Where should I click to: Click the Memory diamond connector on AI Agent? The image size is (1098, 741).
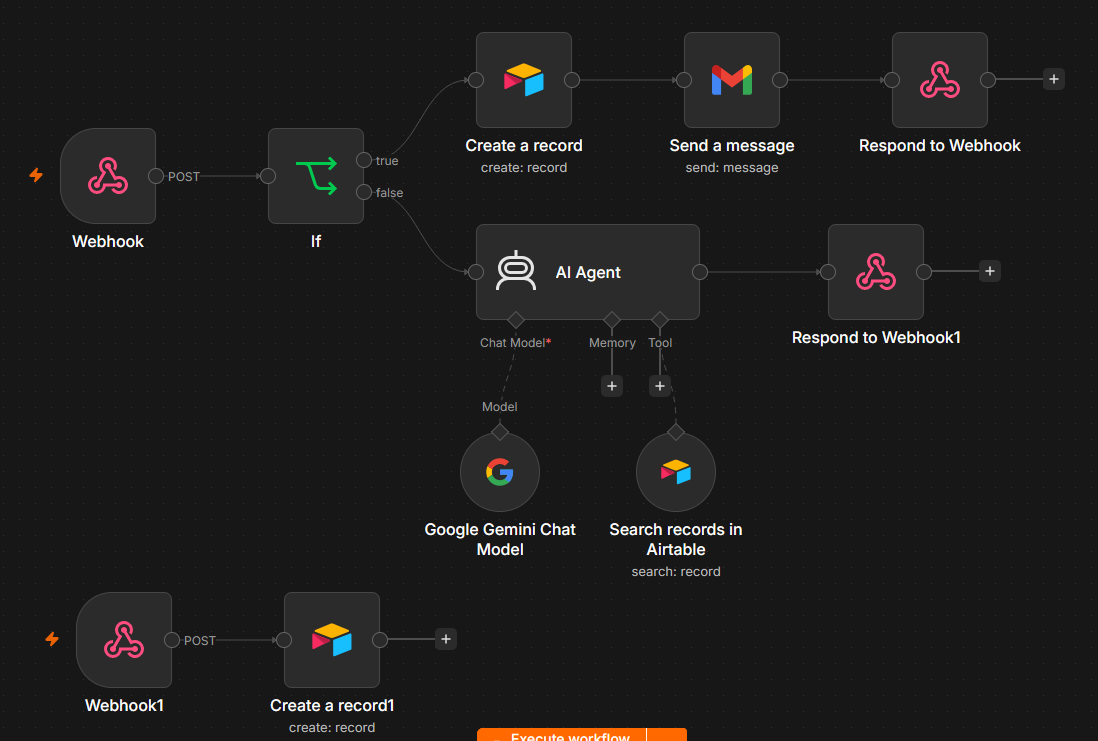click(612, 320)
